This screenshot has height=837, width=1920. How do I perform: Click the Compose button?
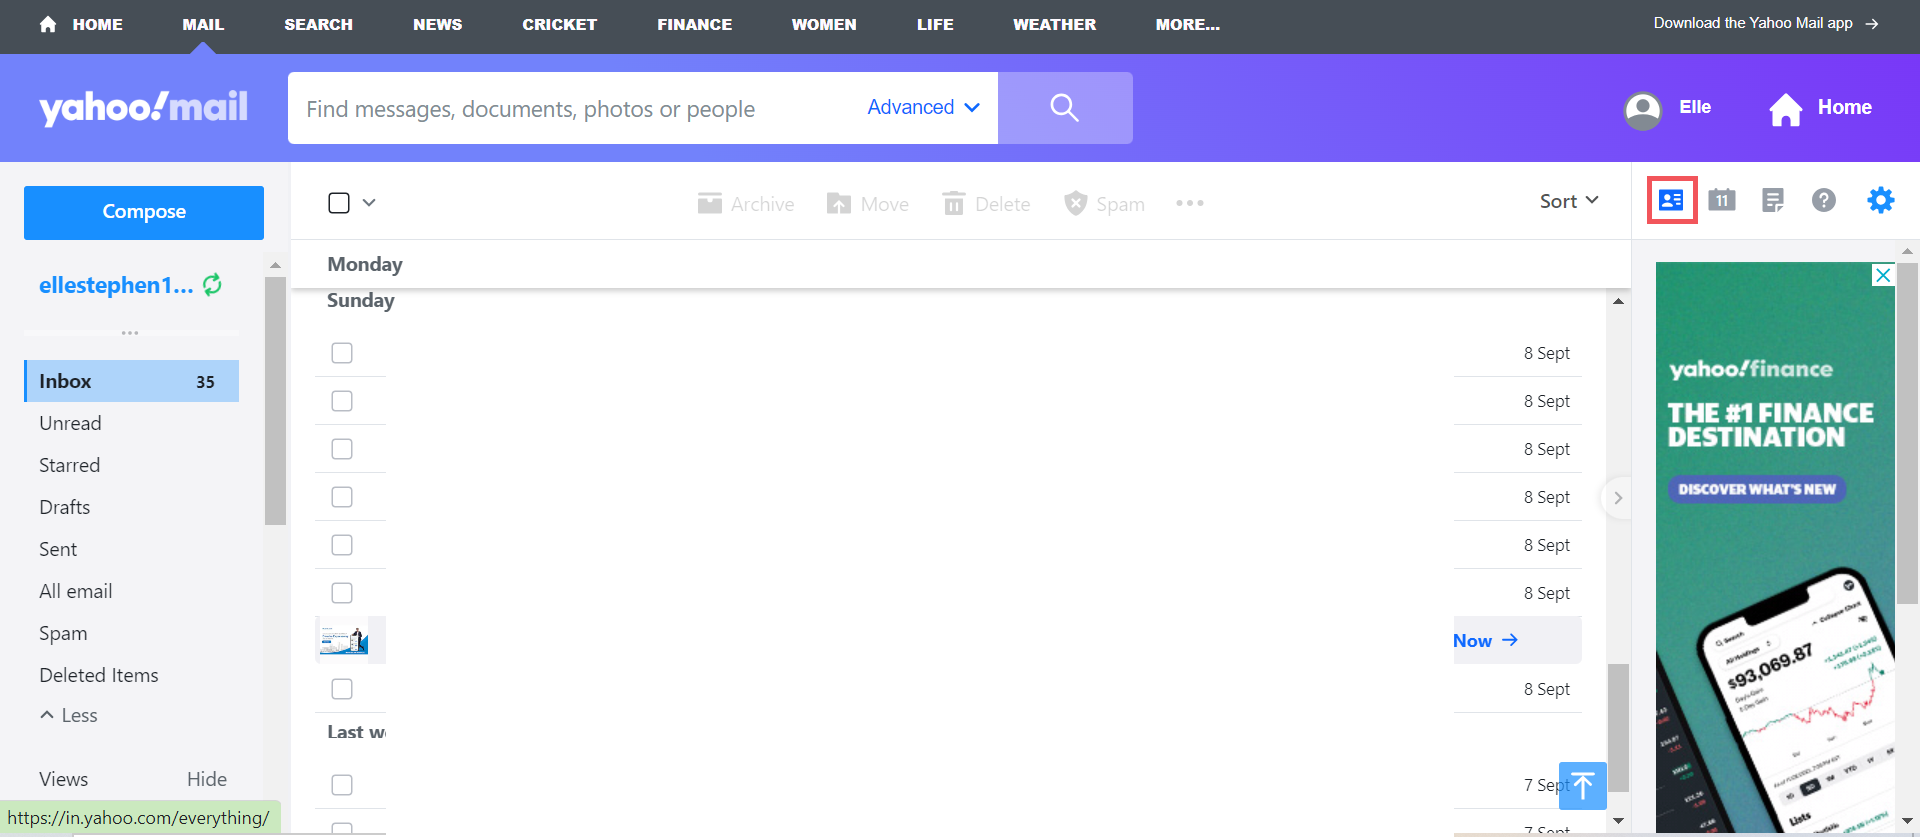(x=144, y=212)
